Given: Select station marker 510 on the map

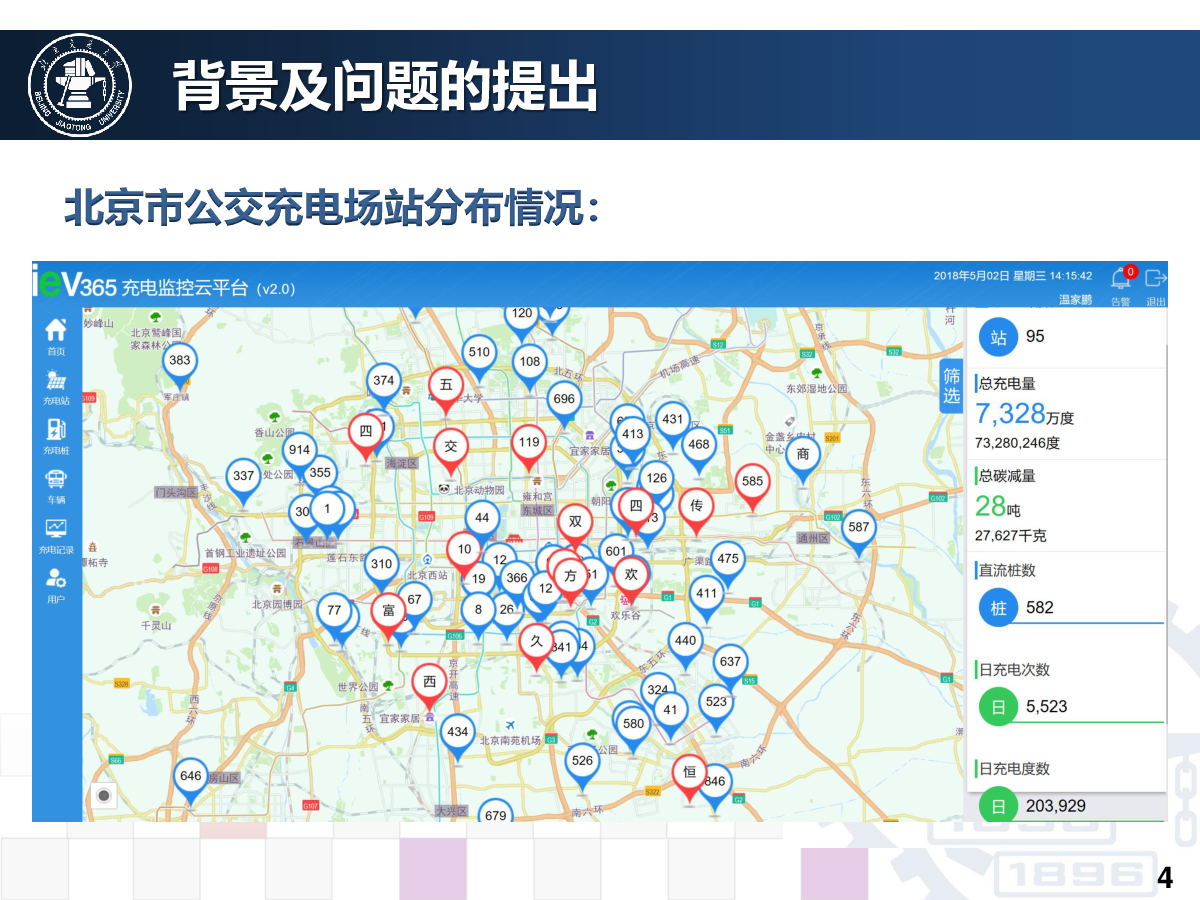Looking at the screenshot, I should point(480,358).
